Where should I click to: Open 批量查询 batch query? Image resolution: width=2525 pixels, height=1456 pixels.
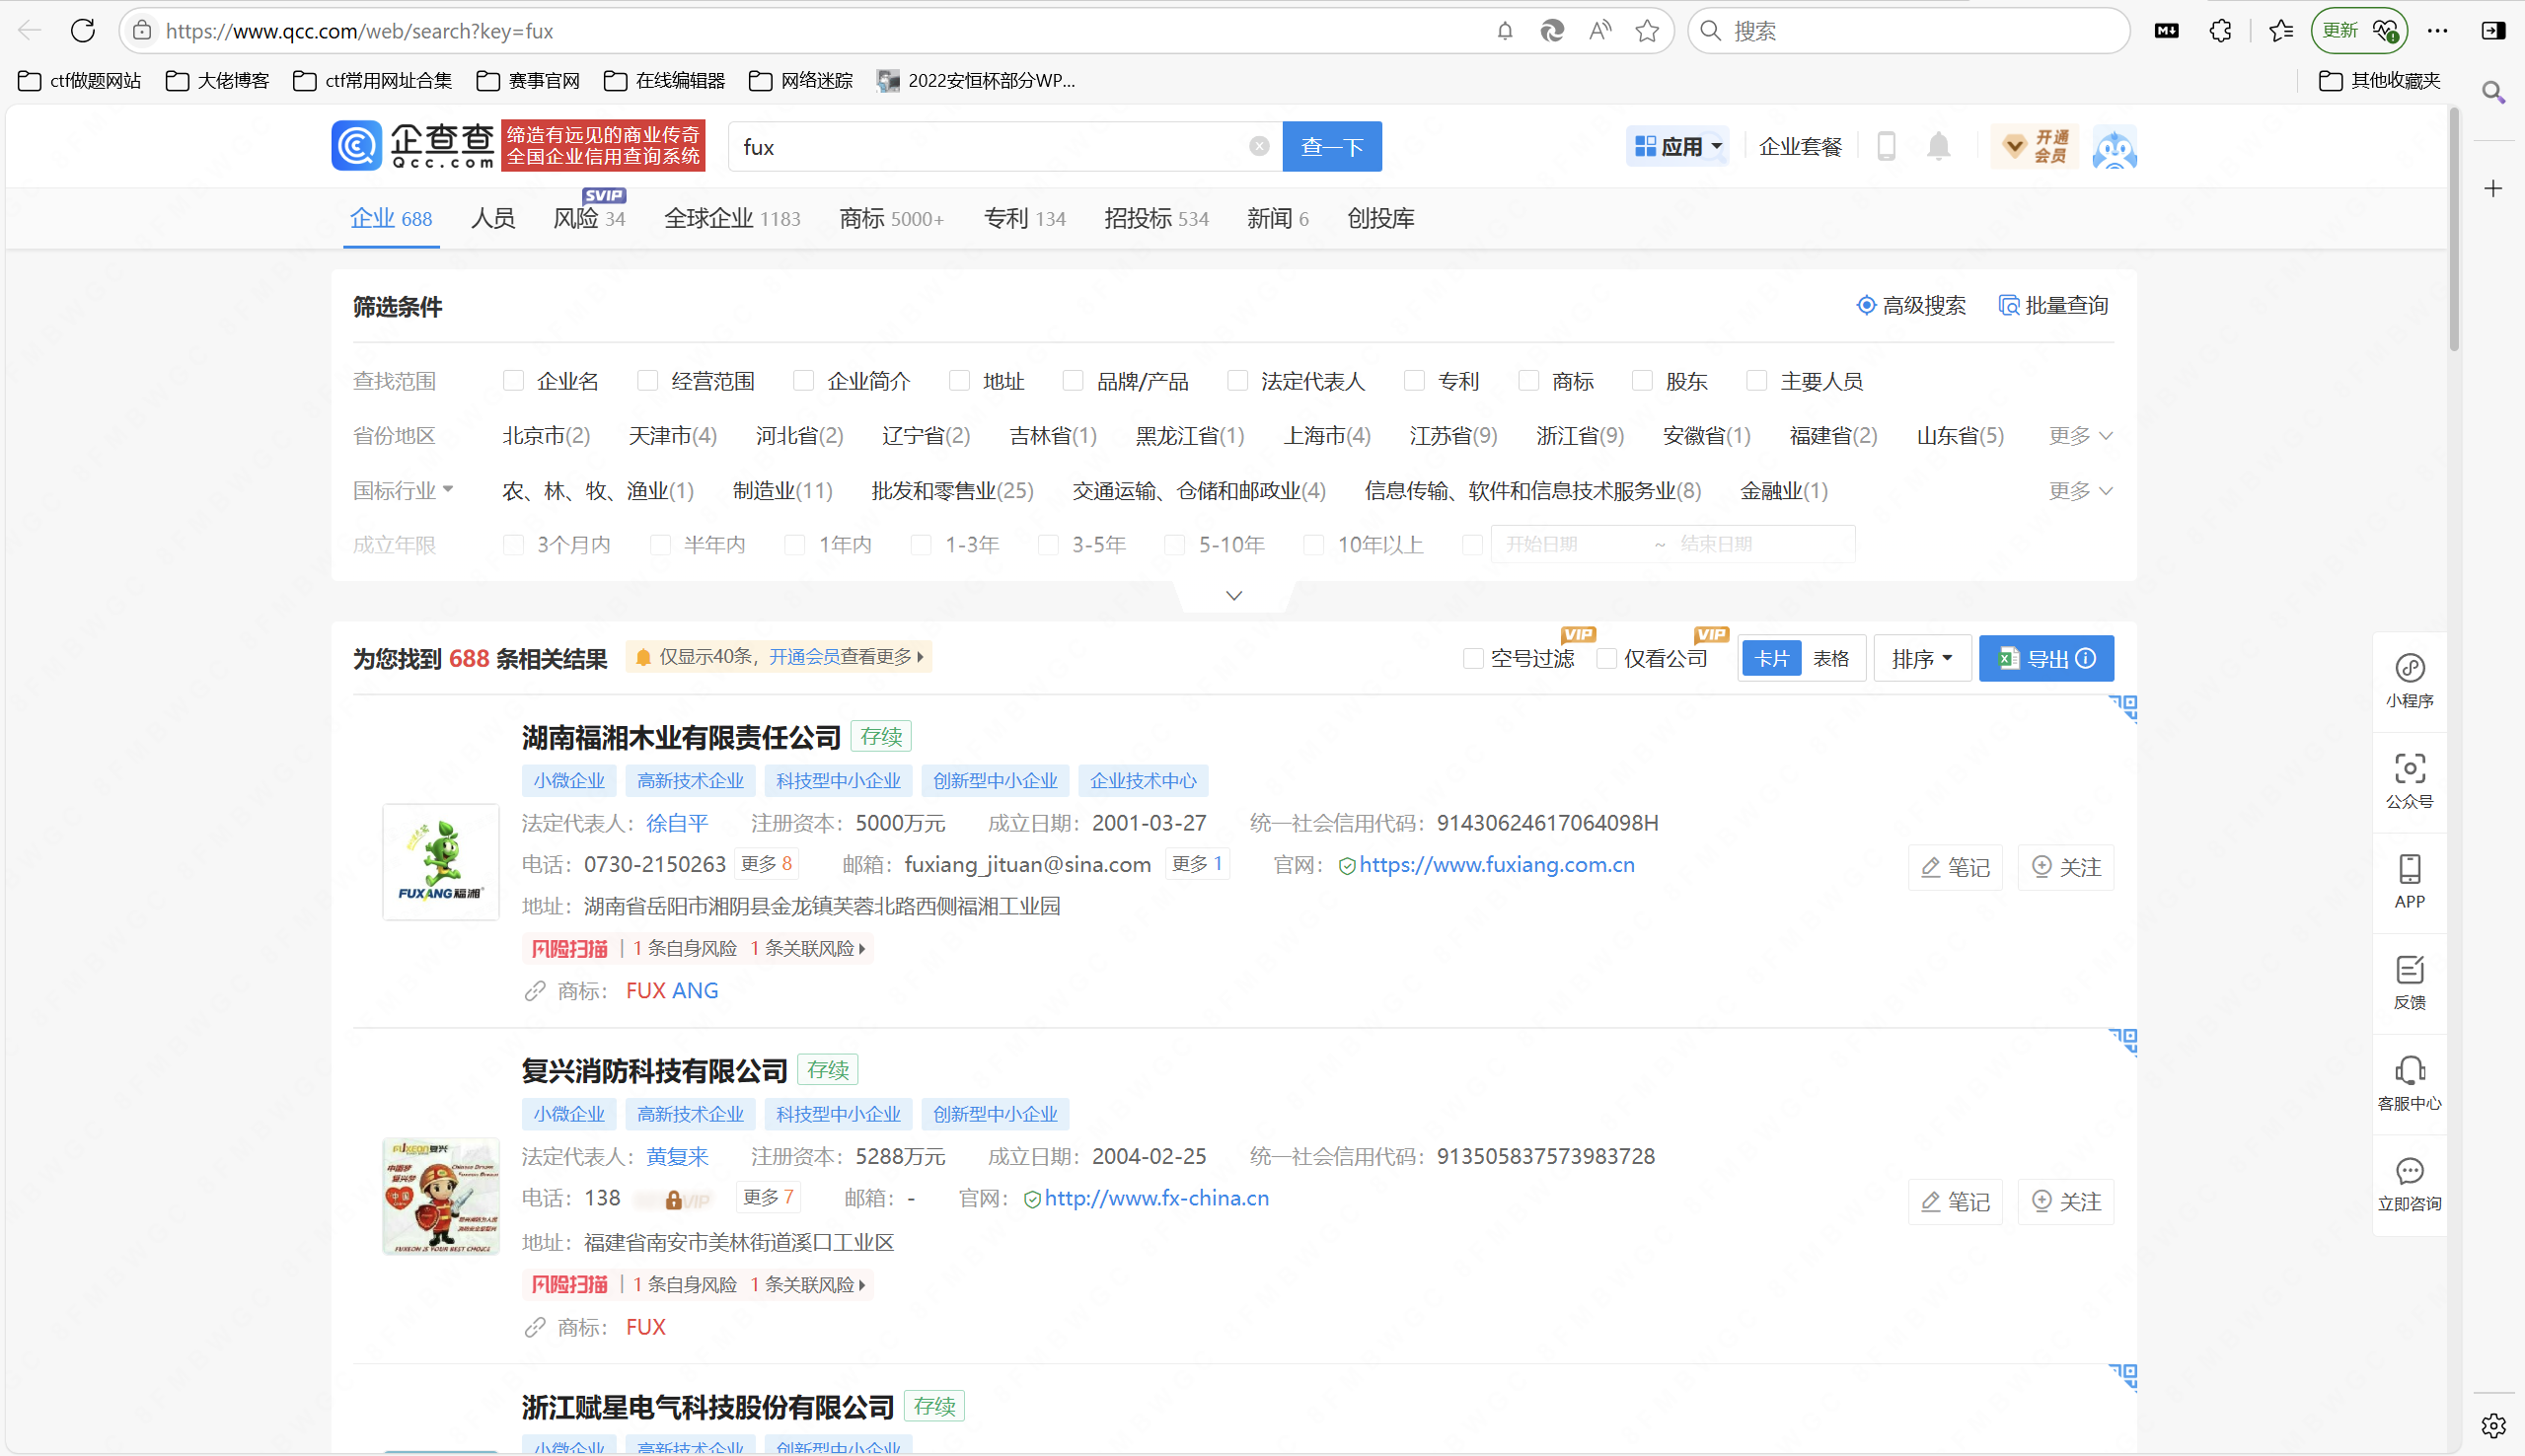click(2053, 305)
